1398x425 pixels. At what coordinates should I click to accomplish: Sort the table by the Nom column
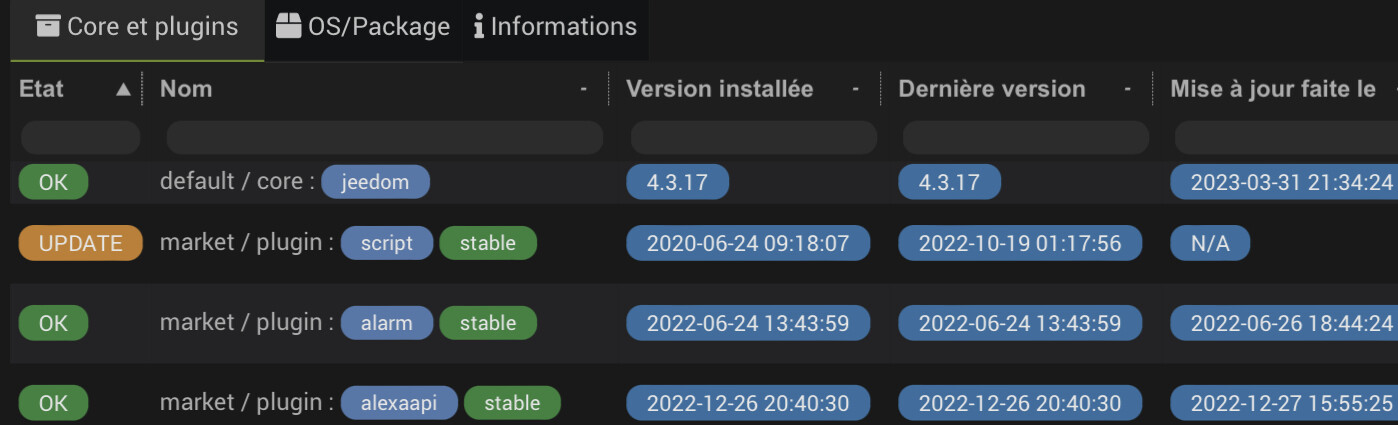(187, 89)
